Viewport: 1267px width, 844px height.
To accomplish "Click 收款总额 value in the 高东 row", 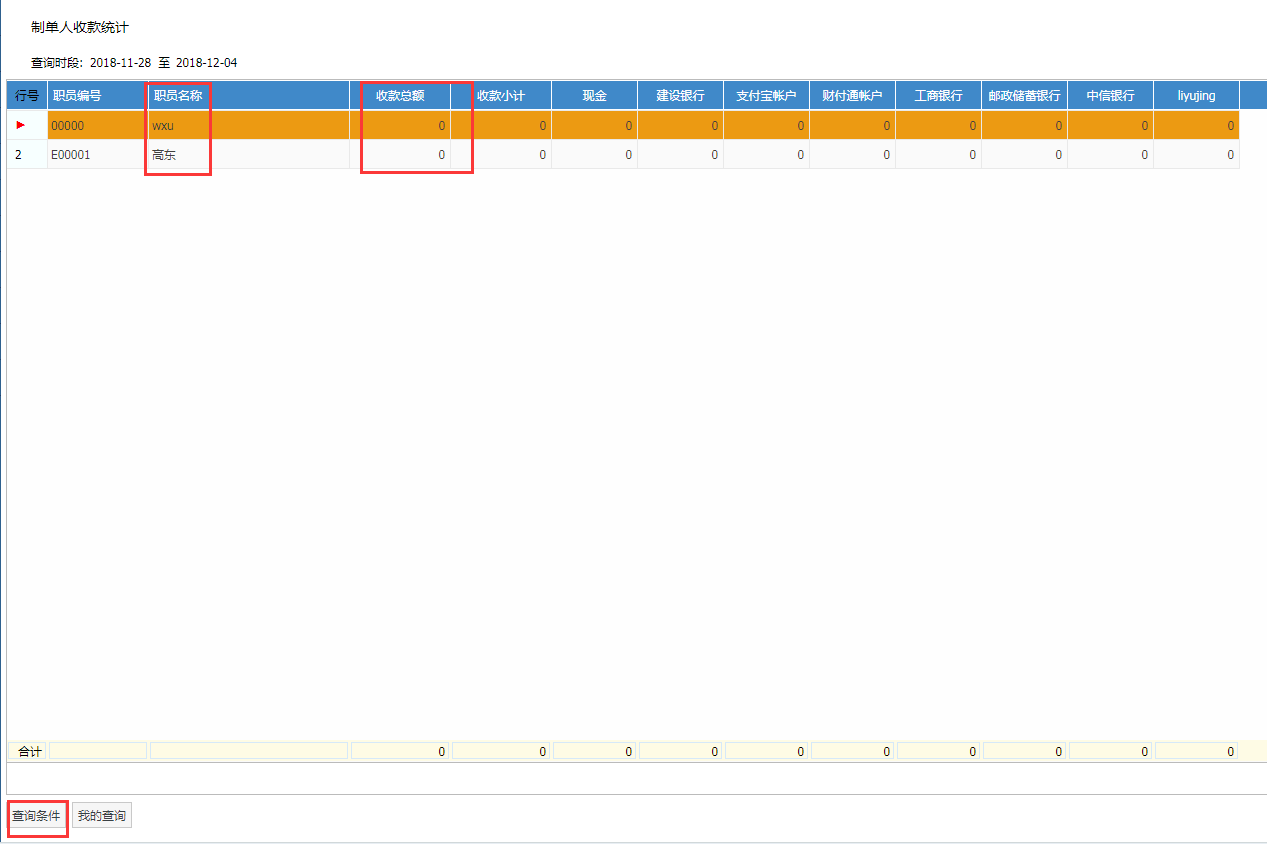I will pyautogui.click(x=400, y=155).
